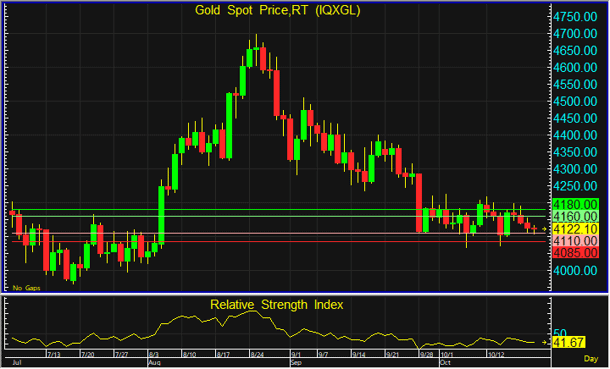Click the 9/7 date marker
Screen dimensions: 610x369
(x=323, y=355)
